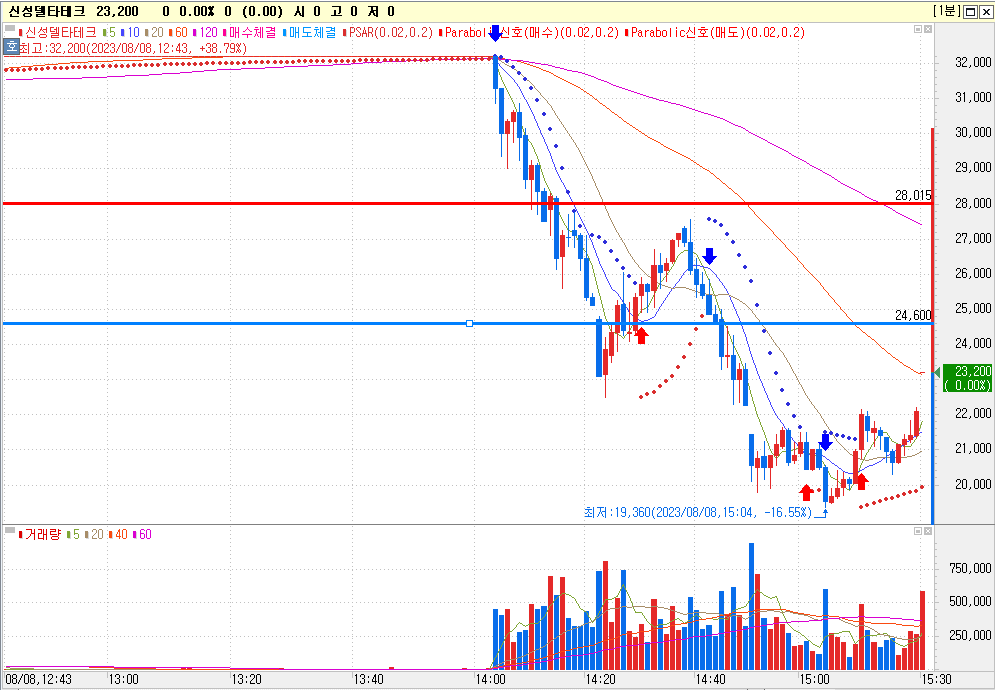Select the 신성델타테크 price series legend
The image size is (995, 690).
58,32
